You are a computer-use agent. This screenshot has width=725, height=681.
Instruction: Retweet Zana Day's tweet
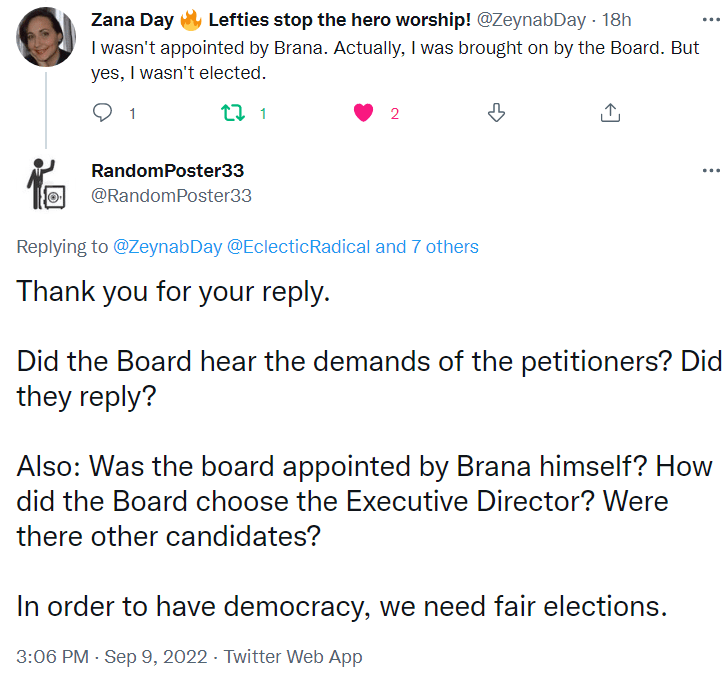(x=230, y=113)
